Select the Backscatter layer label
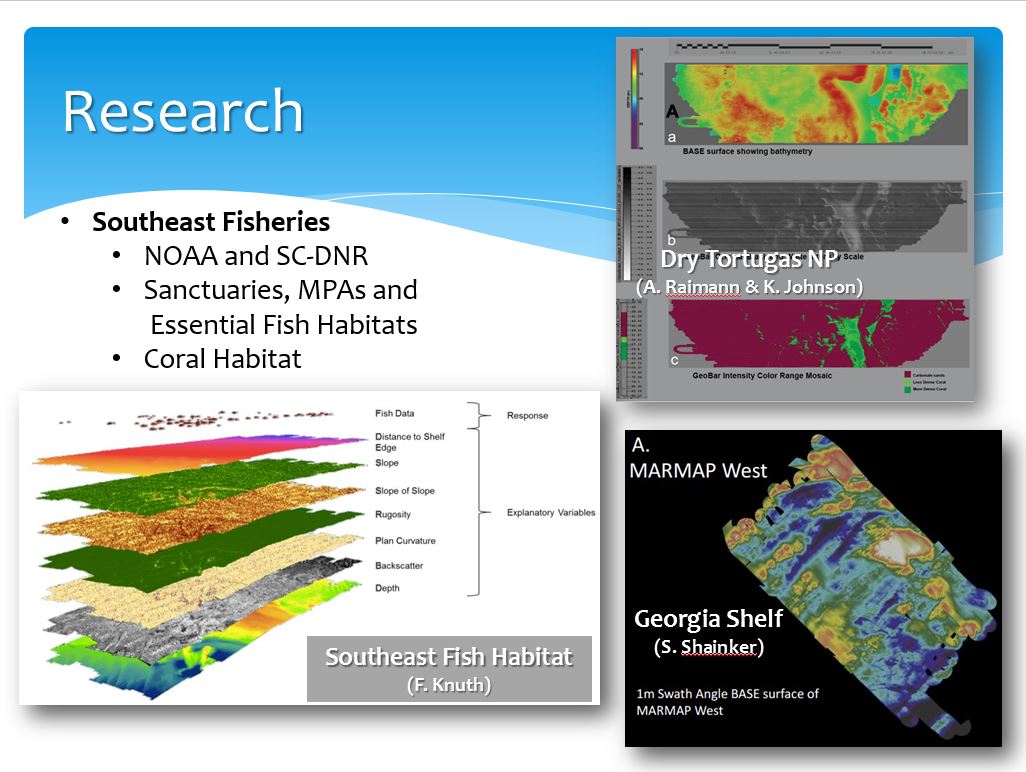The width and height of the screenshot is (1026, 772). (x=398, y=566)
